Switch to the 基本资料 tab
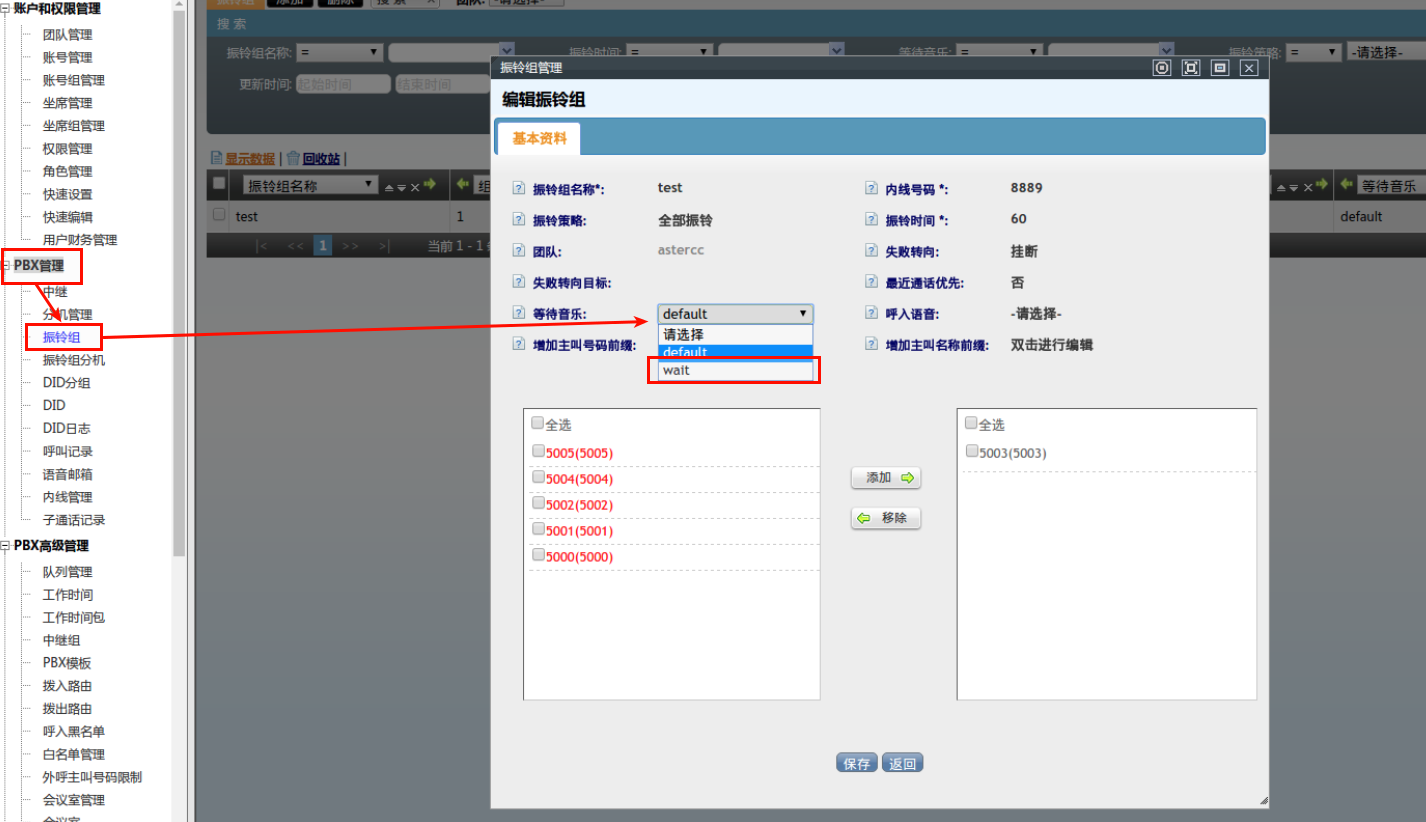1426x822 pixels. point(539,139)
